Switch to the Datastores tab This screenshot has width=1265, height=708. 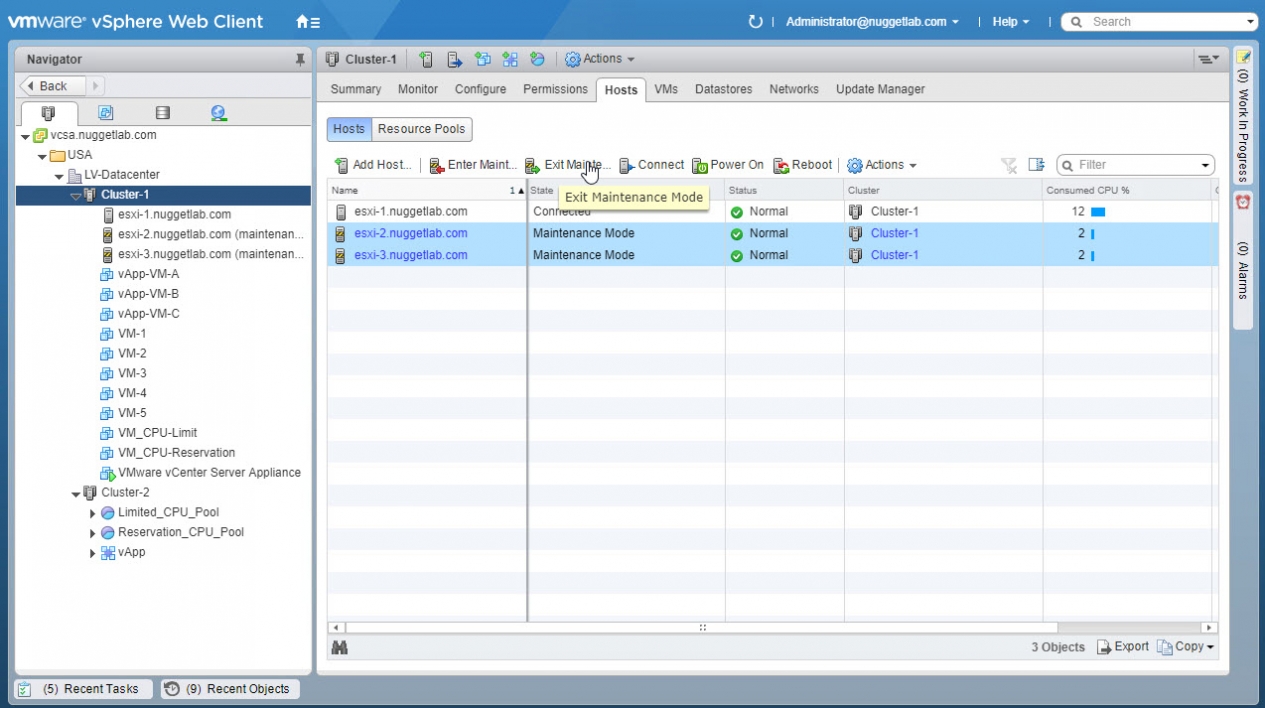click(723, 89)
